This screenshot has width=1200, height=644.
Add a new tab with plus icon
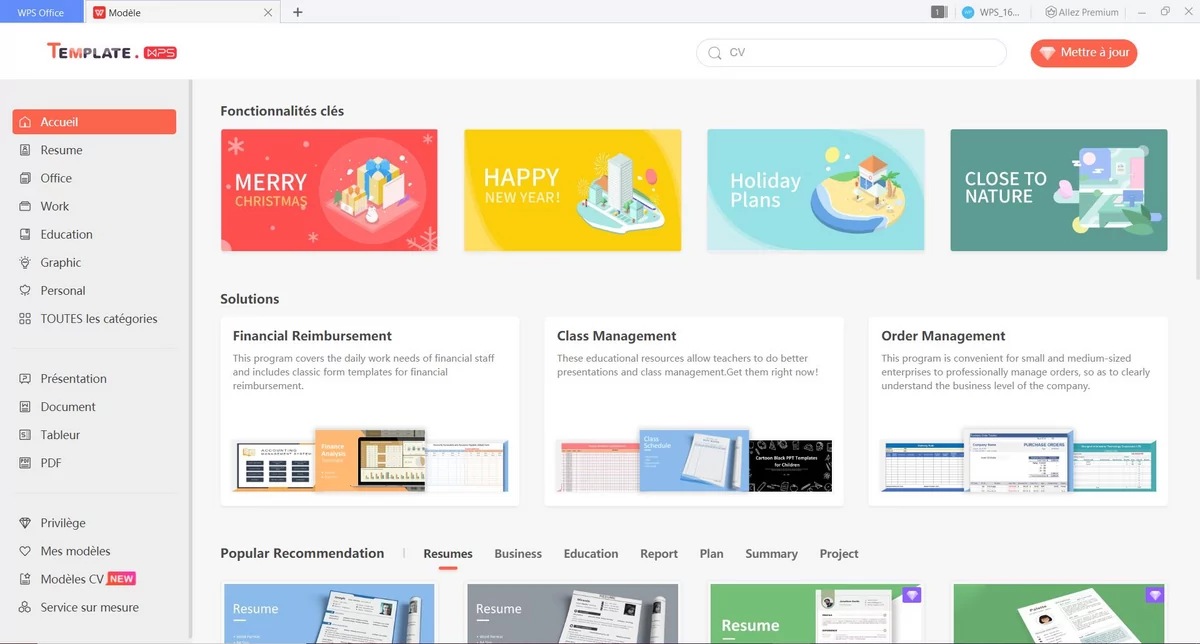(298, 12)
